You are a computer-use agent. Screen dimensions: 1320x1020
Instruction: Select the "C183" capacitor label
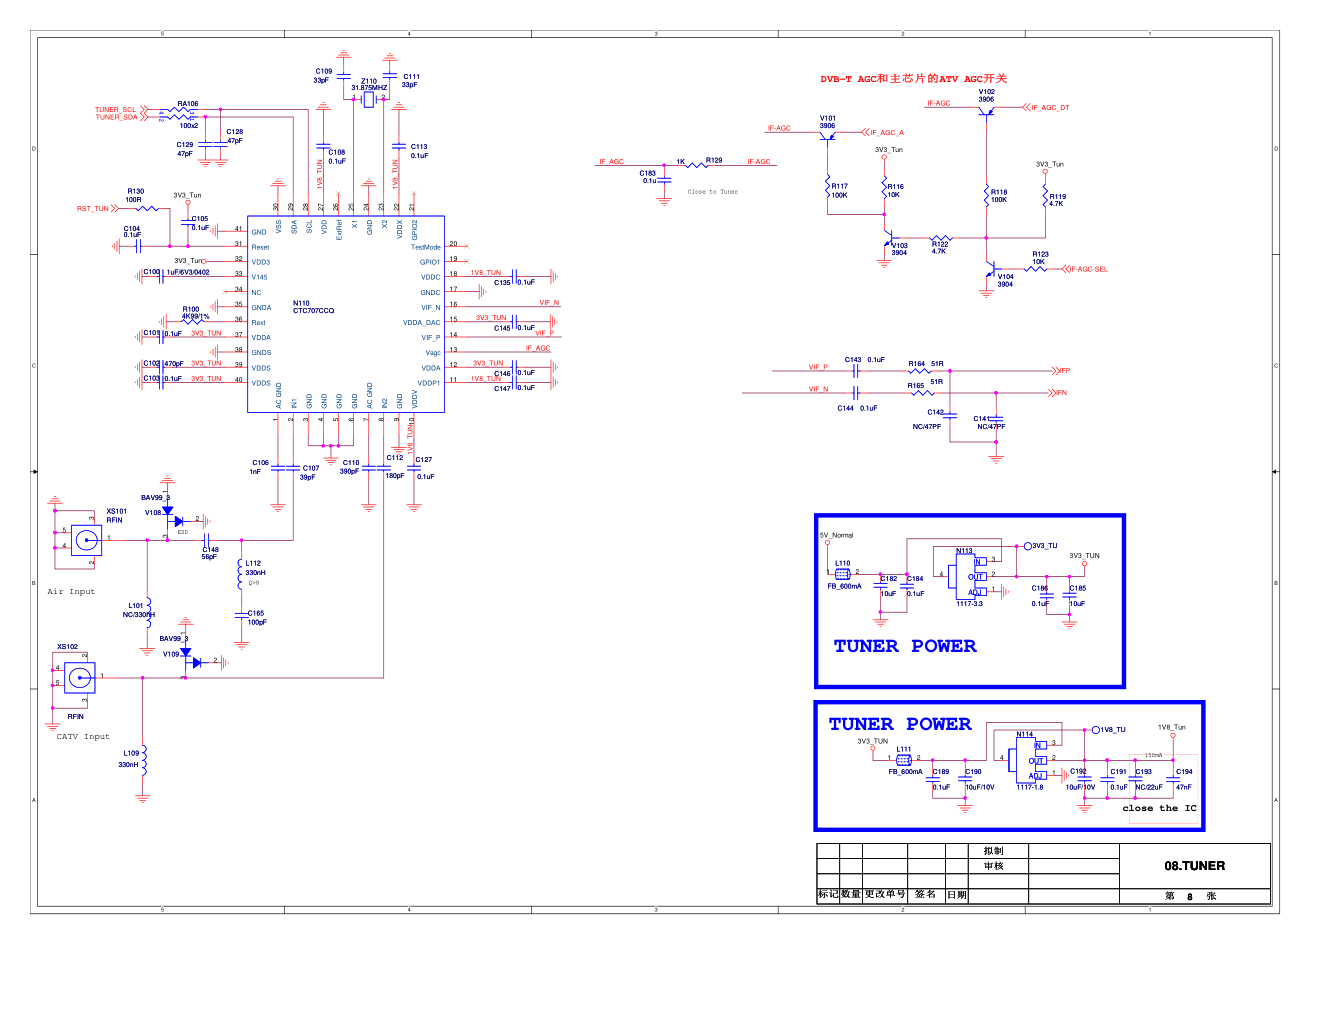pyautogui.click(x=648, y=174)
